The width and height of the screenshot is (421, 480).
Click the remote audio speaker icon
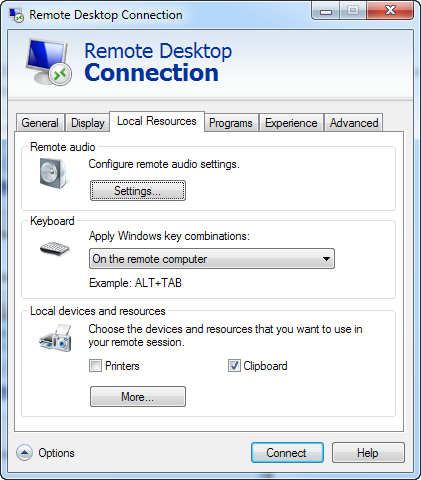click(53, 173)
